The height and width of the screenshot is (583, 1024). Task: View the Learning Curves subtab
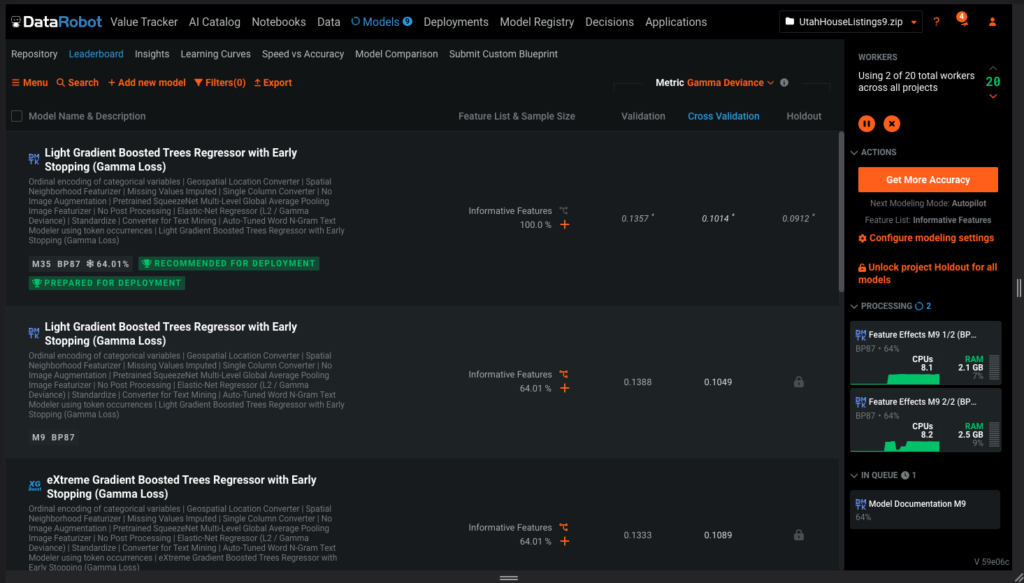coord(216,54)
